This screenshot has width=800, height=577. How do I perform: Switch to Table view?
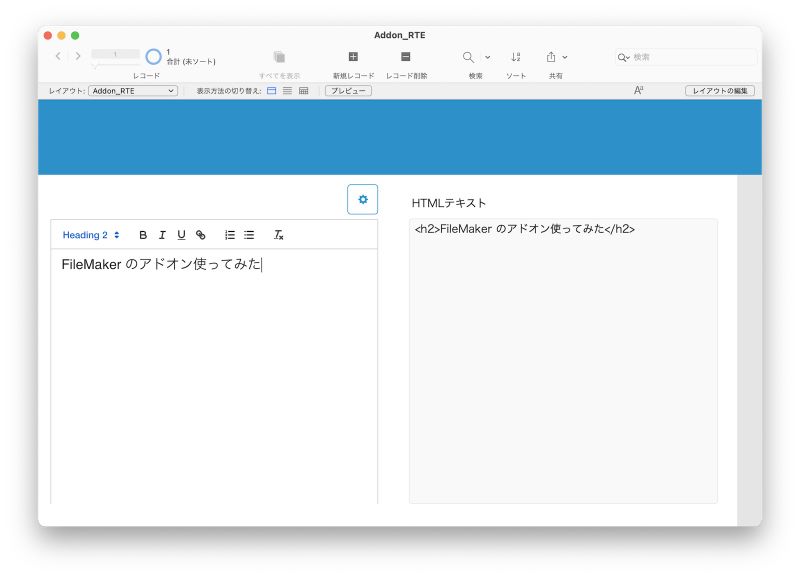tap(304, 91)
